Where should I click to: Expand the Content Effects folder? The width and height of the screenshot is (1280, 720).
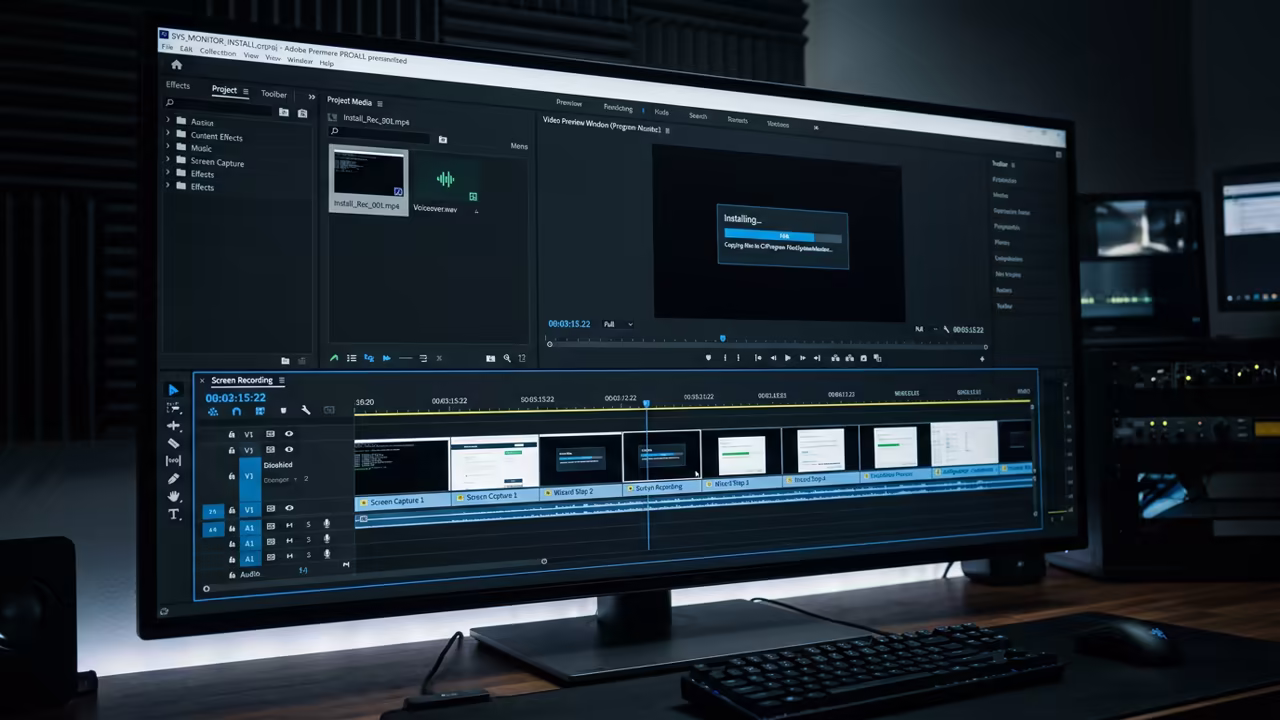click(168, 134)
